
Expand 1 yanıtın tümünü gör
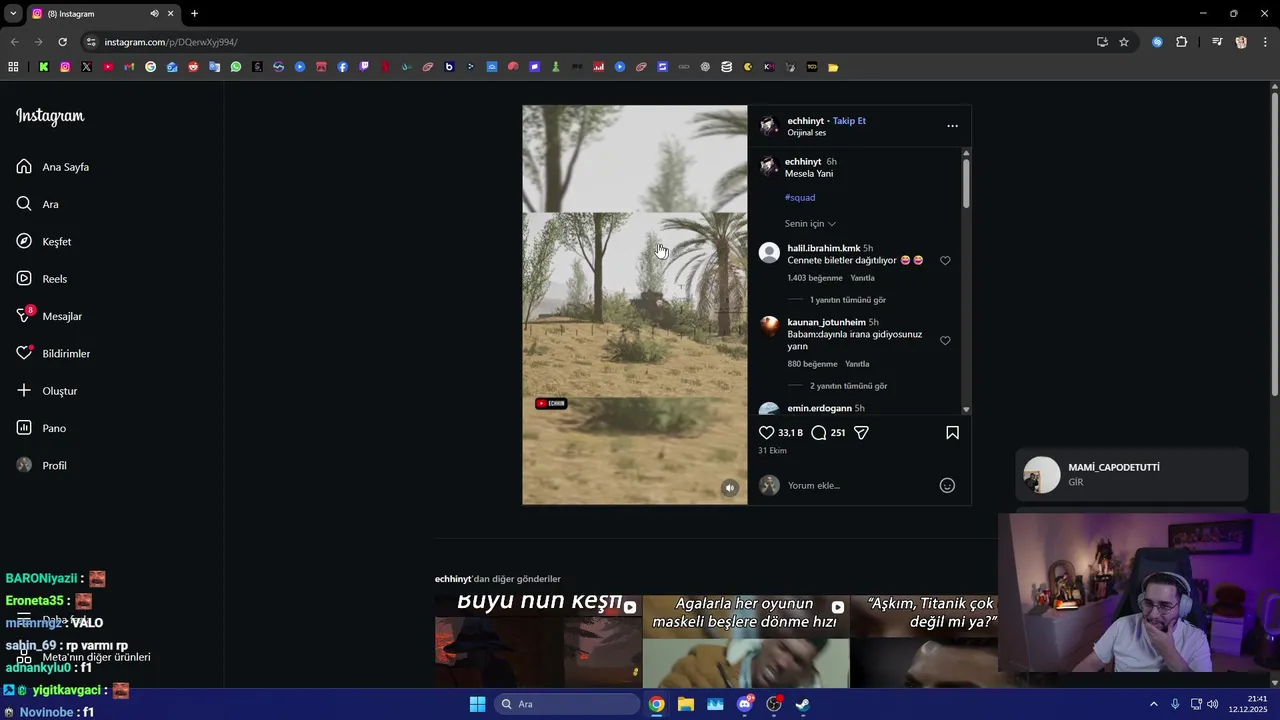click(x=848, y=300)
